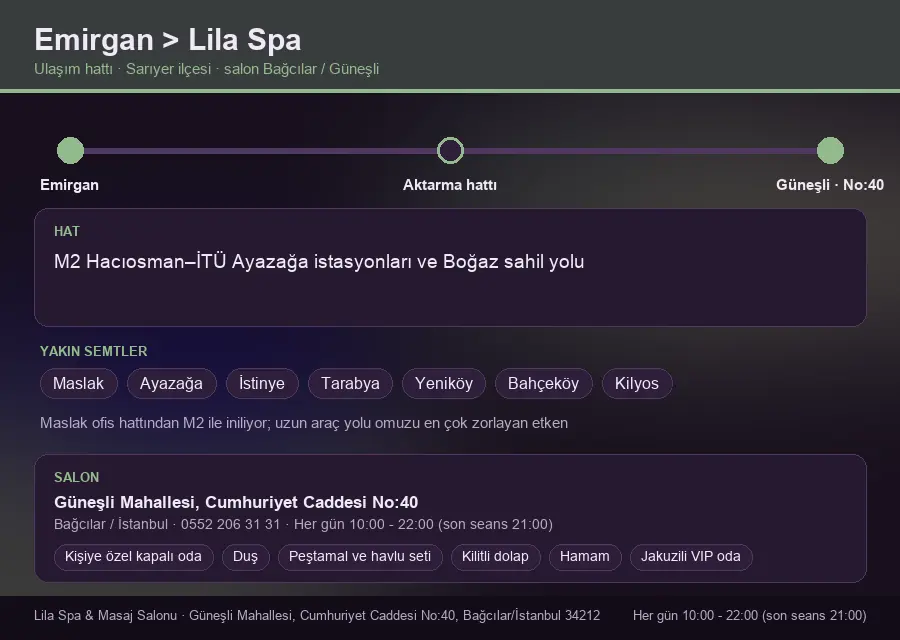Click the HAT section label

67,231
